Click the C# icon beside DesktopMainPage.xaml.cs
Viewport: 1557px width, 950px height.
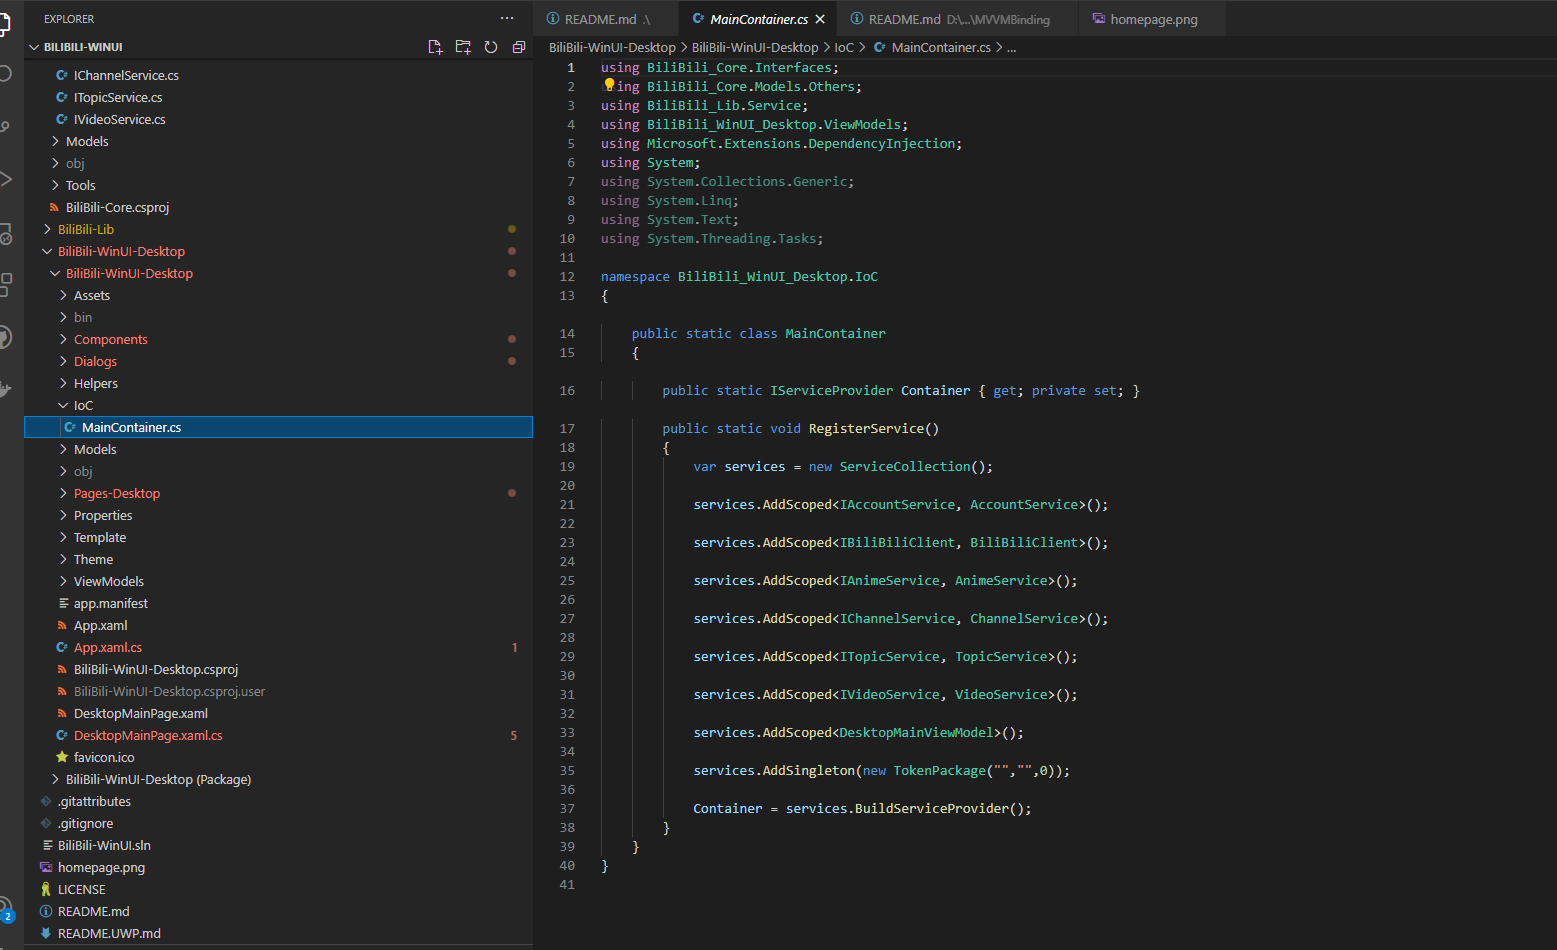pos(62,735)
